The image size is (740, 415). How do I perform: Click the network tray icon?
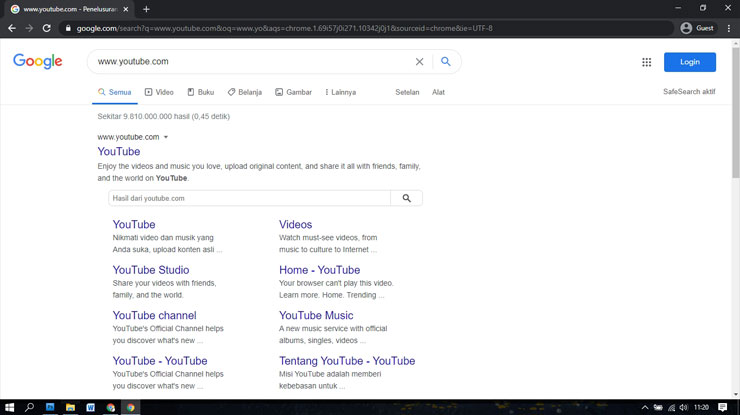671,407
